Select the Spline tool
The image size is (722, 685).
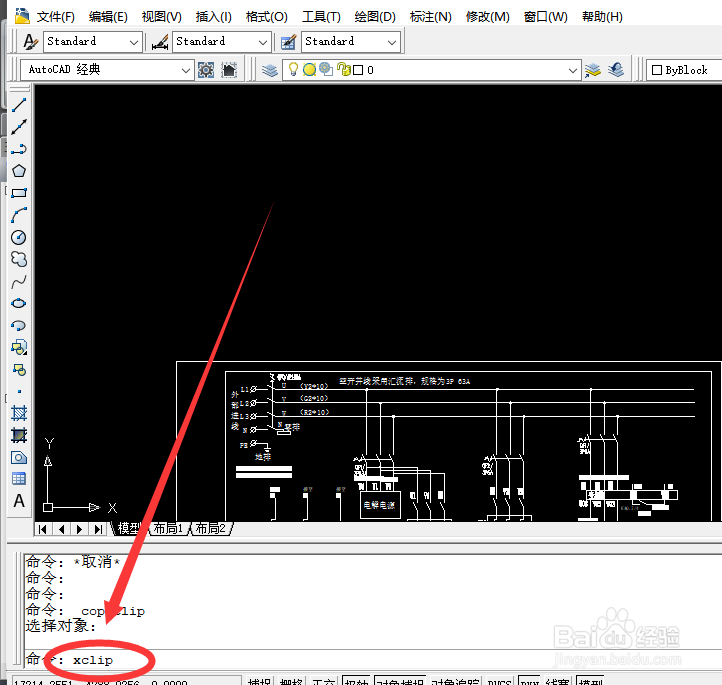pos(19,281)
